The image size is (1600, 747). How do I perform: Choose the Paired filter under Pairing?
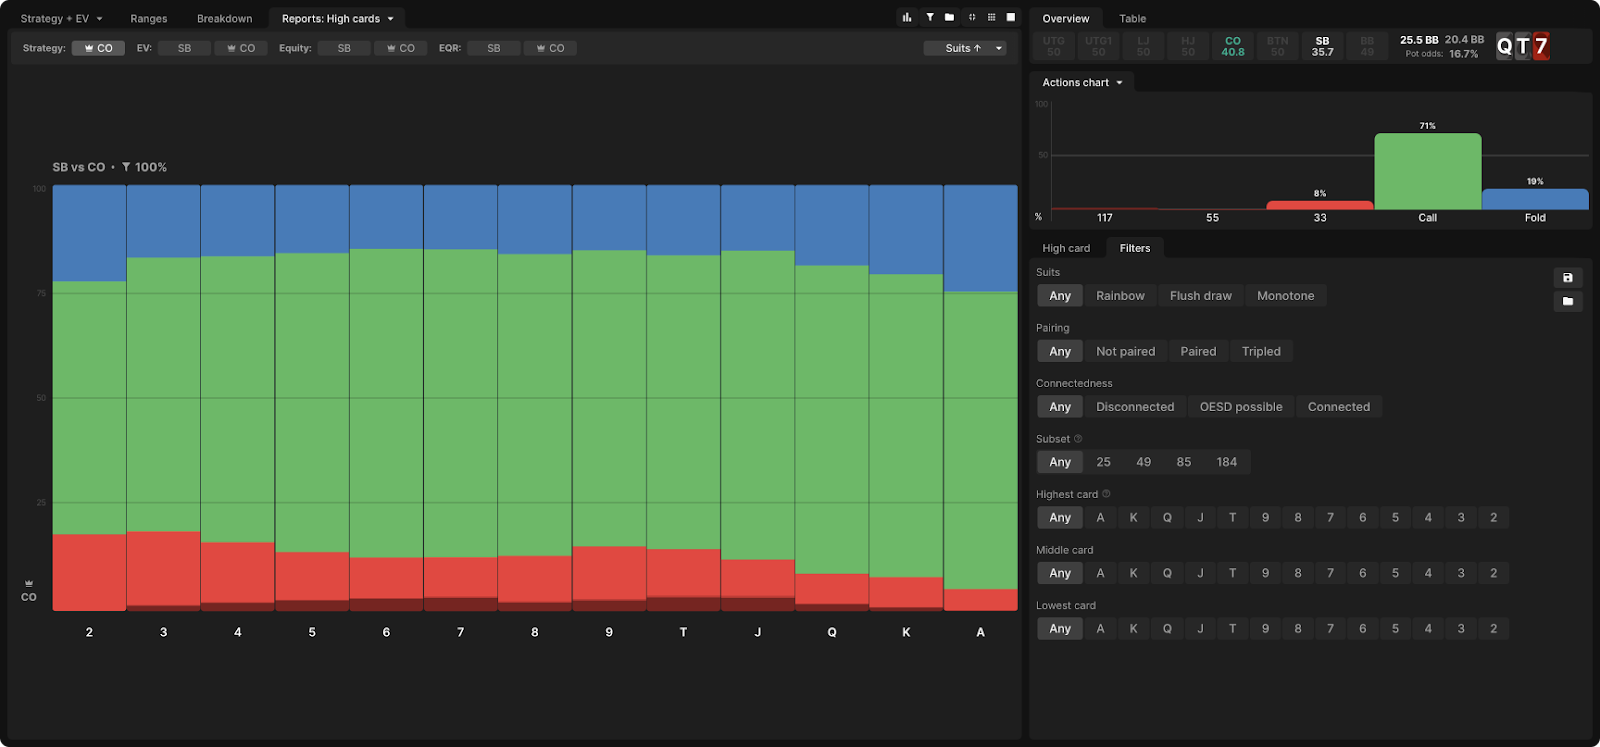[1198, 351]
